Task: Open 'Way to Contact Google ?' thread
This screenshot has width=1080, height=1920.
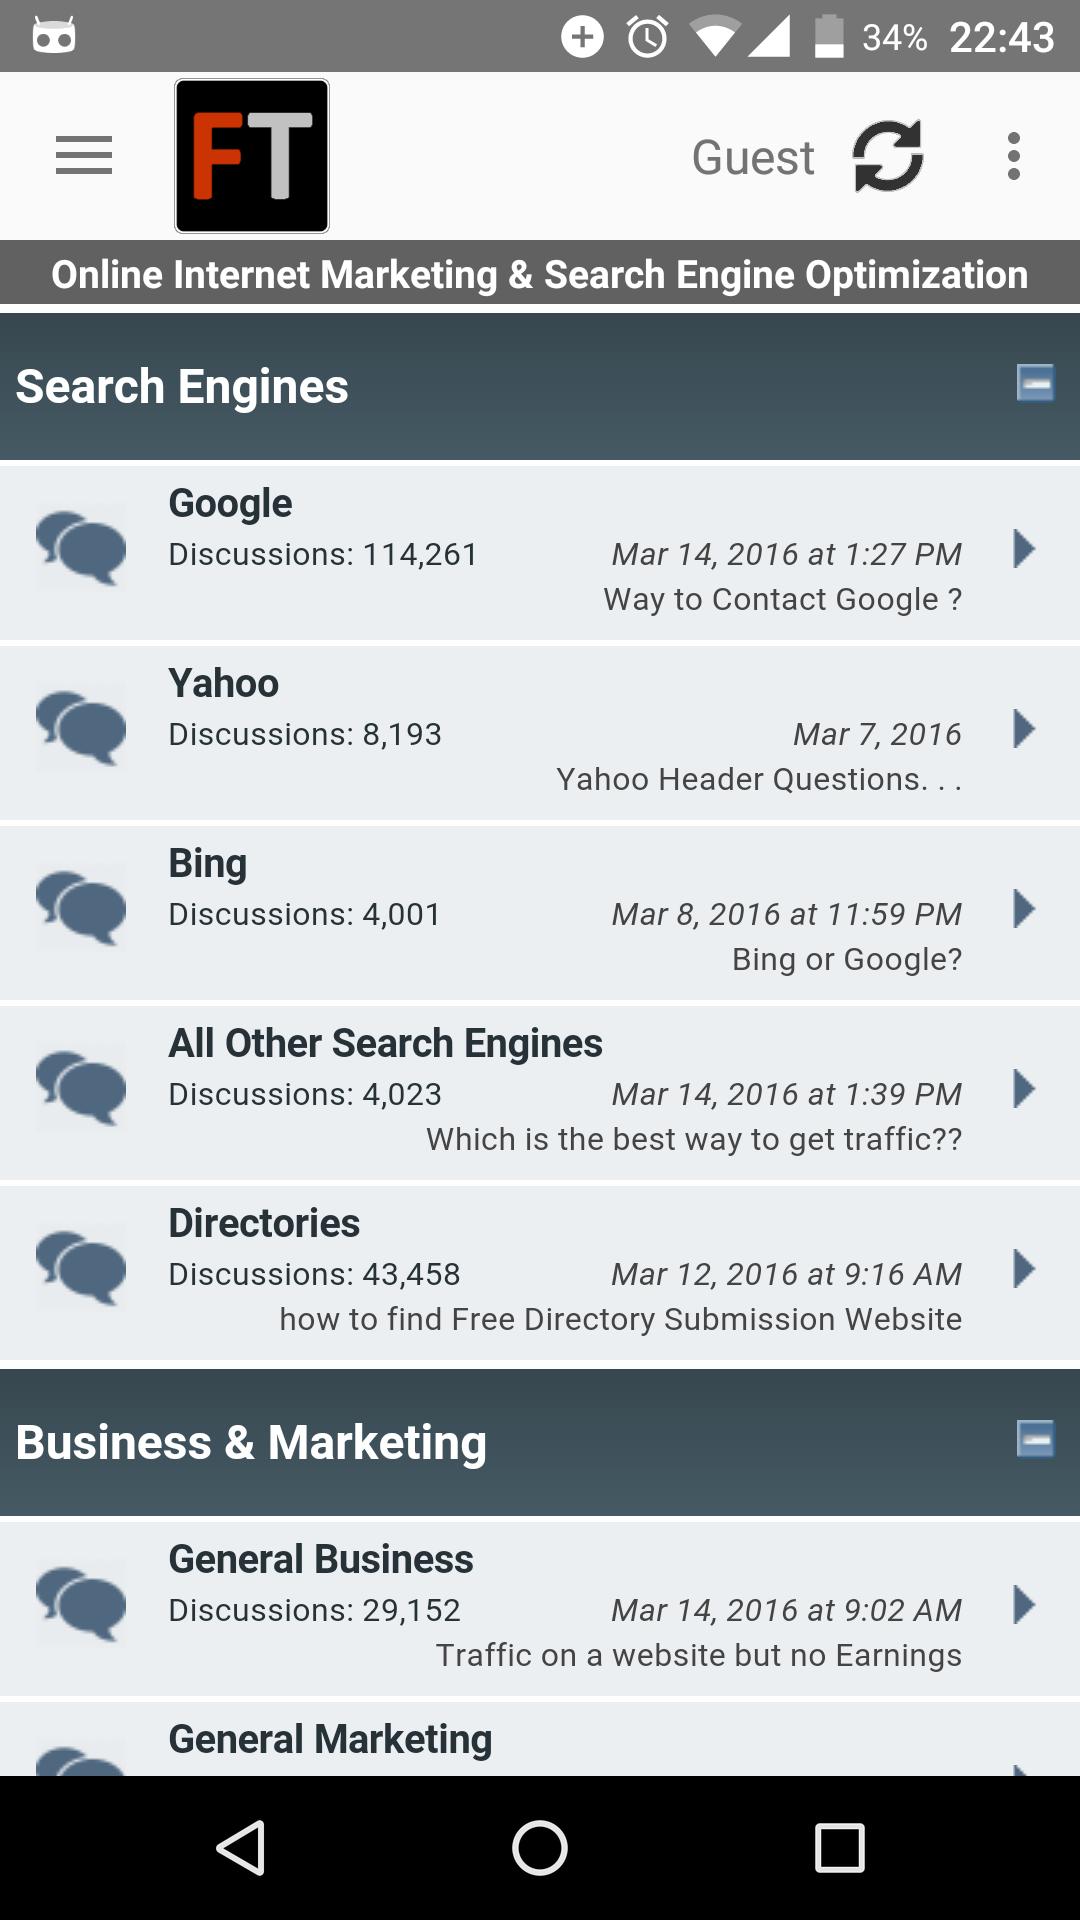Action: pyautogui.click(x=783, y=599)
